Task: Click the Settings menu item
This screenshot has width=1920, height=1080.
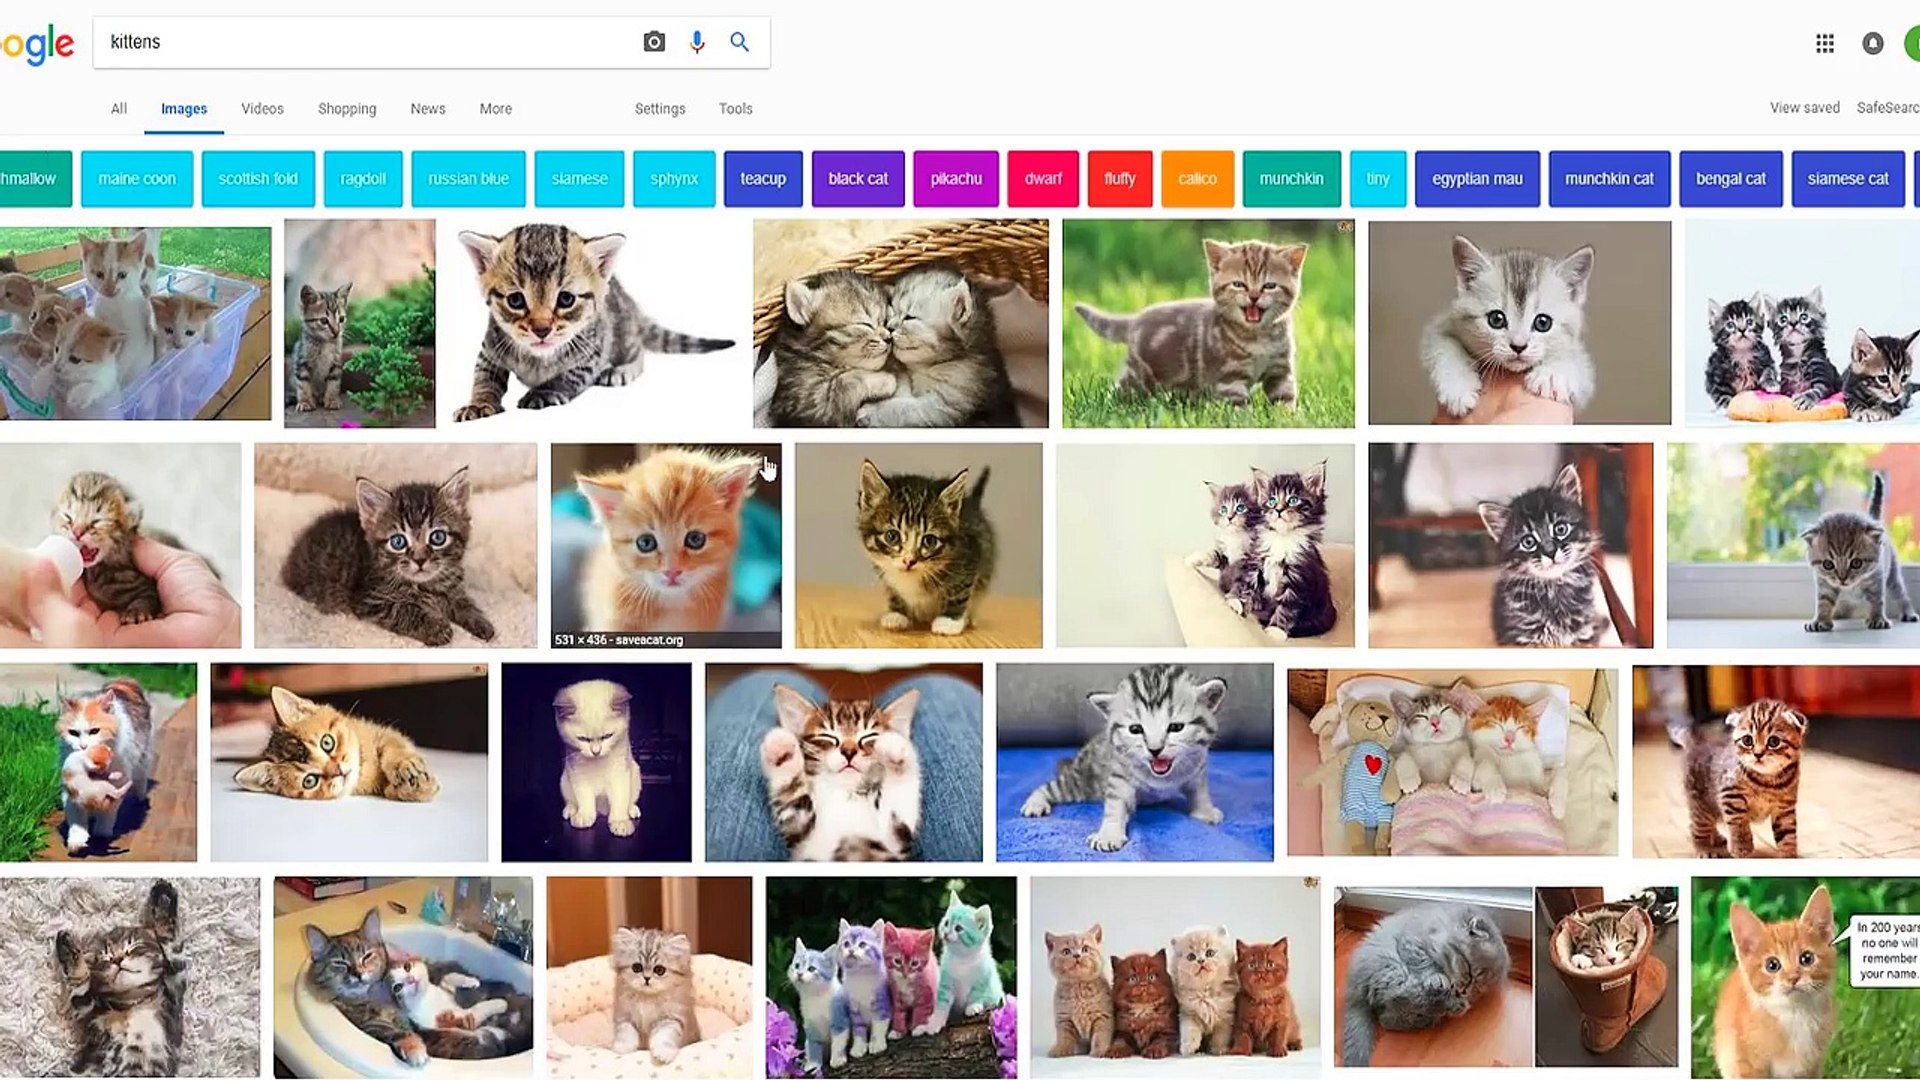Action: 659,108
